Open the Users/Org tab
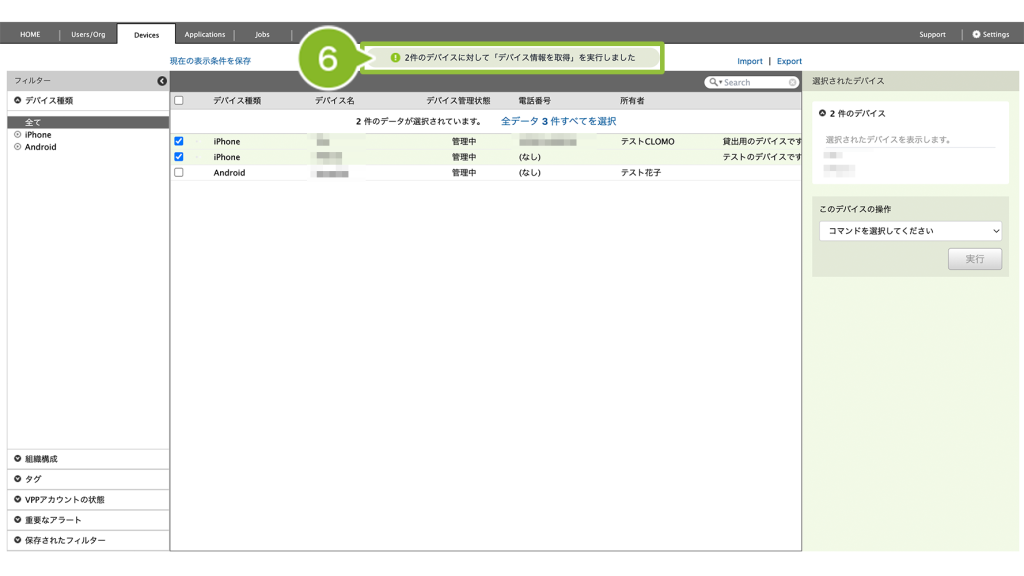This screenshot has width=1024, height=576. 88,34
